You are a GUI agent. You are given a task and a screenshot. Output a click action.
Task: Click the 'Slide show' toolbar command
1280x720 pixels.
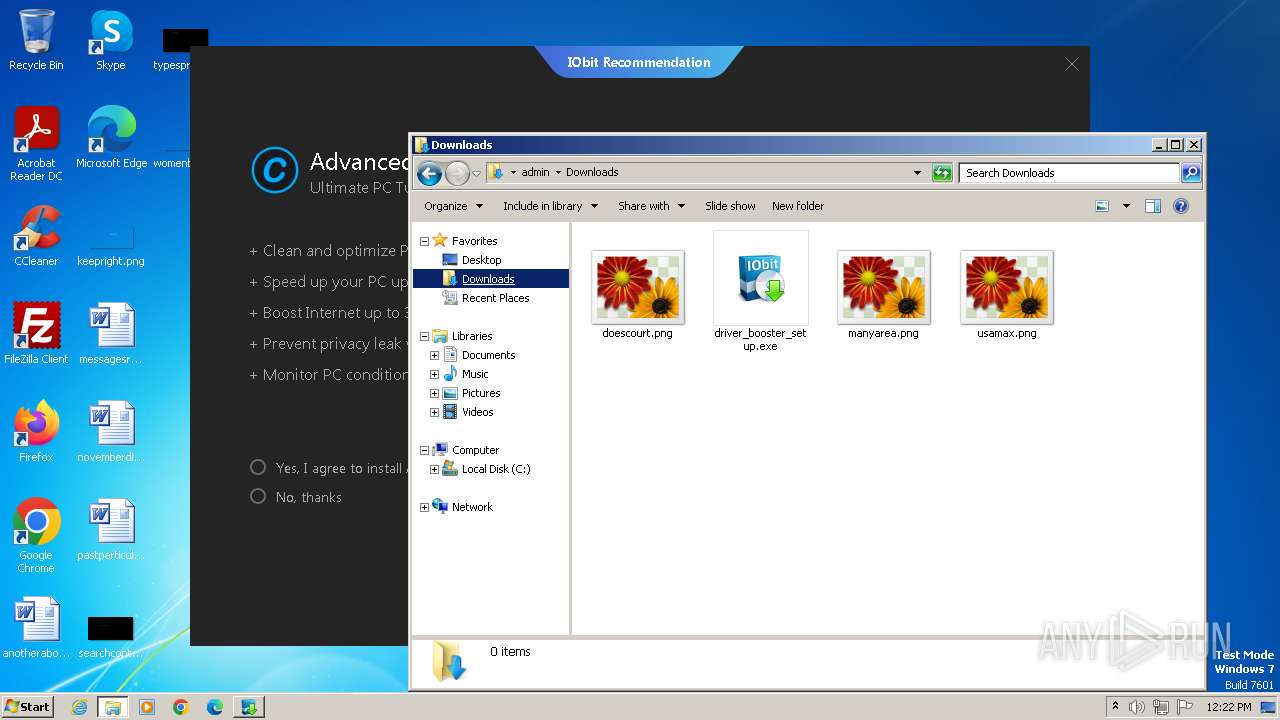730,206
